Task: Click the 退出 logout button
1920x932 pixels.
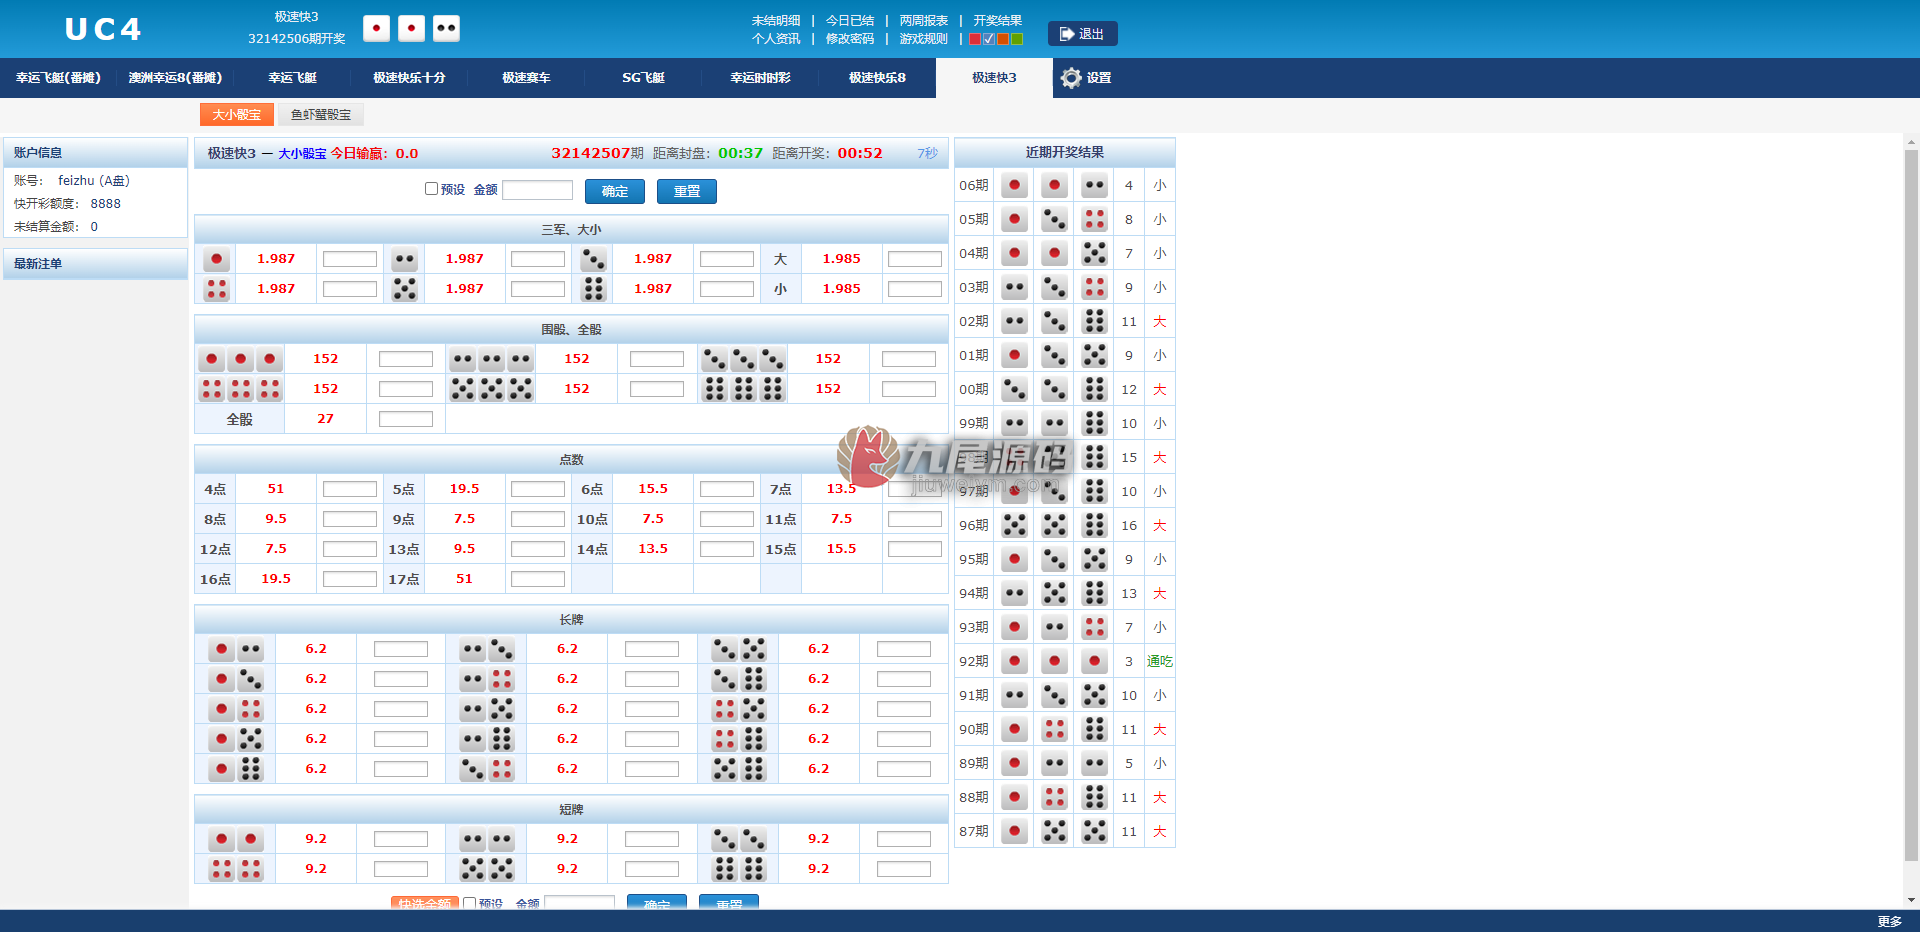Action: [1082, 34]
